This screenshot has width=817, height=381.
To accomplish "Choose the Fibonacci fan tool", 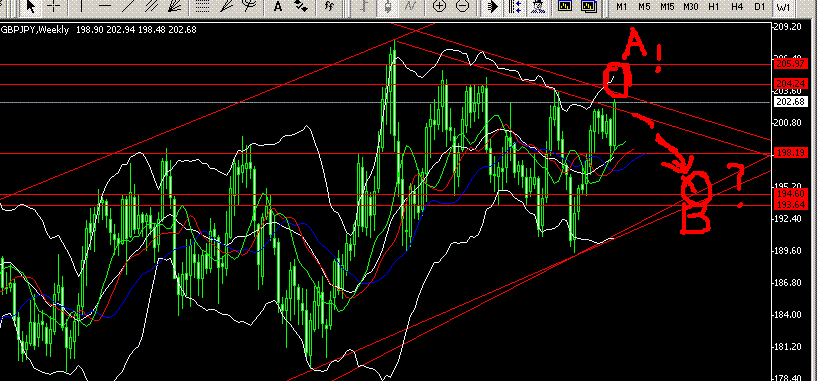I will (226, 6).
